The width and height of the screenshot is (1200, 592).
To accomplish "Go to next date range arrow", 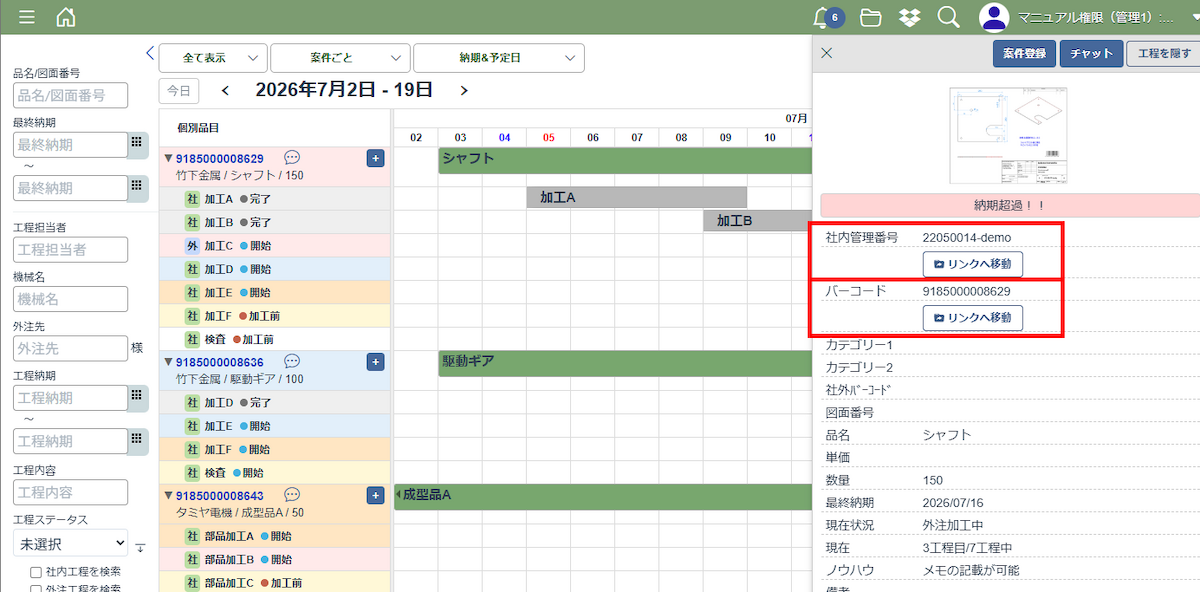I will 464,91.
